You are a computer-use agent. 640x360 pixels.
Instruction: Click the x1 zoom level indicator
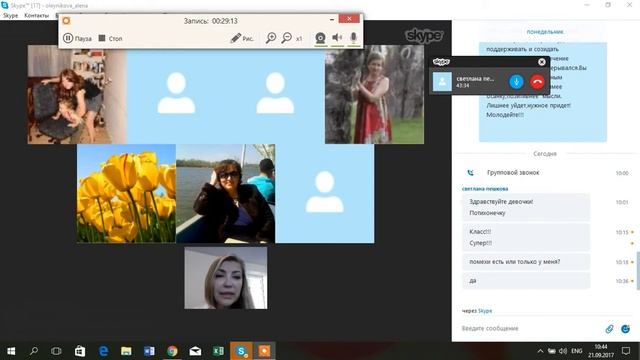click(x=299, y=39)
